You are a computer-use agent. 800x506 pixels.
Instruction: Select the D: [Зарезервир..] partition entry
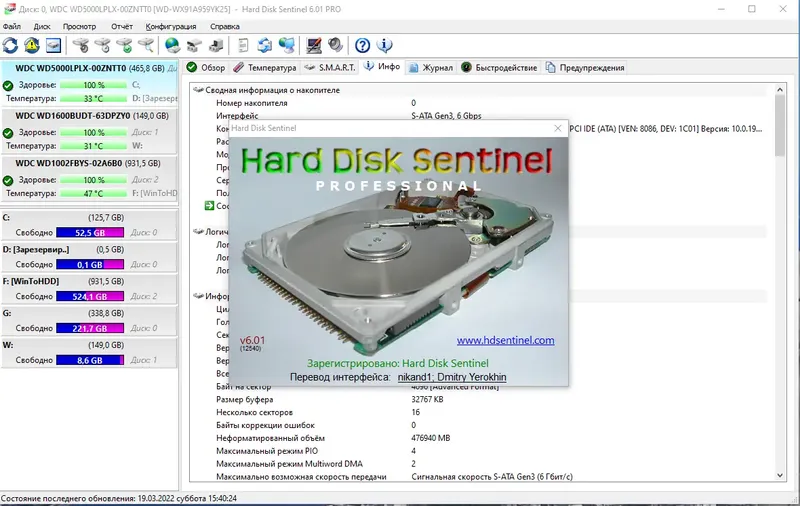click(89, 257)
